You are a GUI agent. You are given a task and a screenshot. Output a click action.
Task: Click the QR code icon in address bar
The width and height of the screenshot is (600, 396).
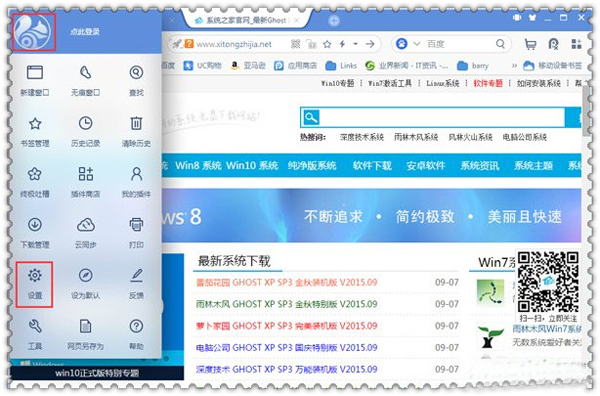tap(295, 44)
